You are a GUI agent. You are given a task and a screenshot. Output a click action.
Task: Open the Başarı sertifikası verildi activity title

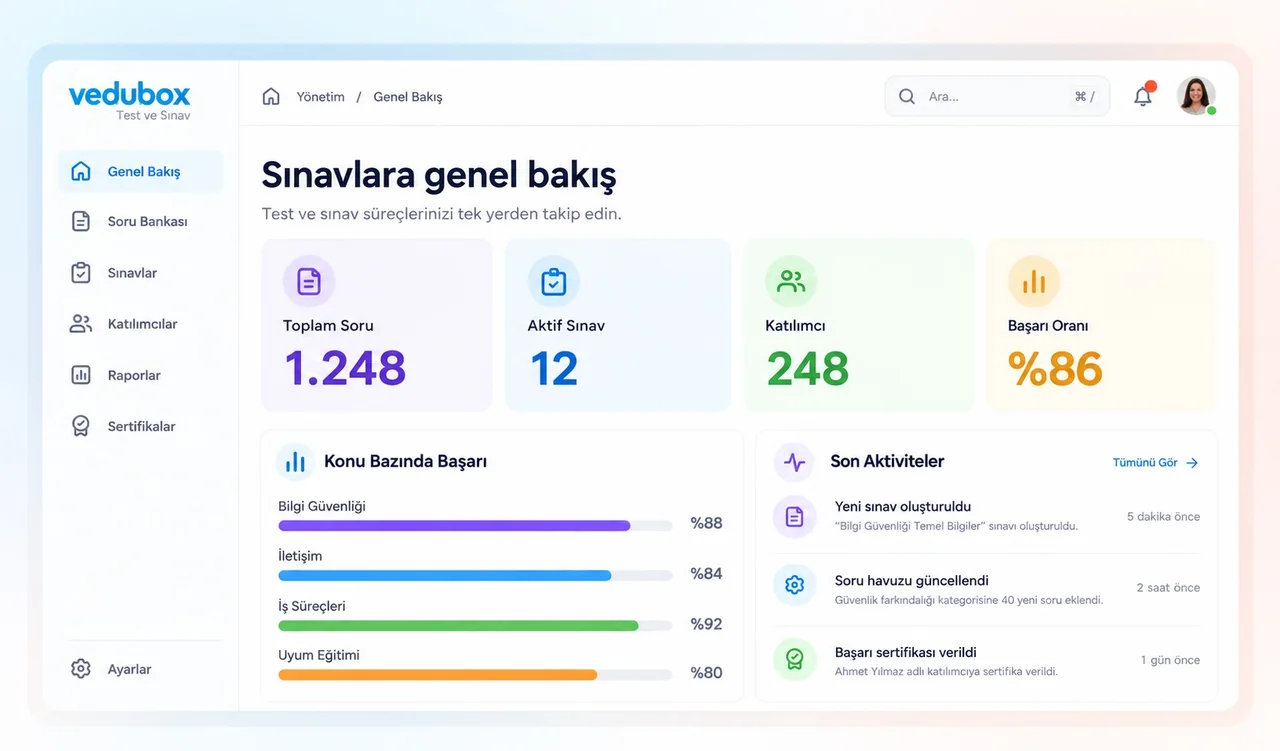tap(906, 653)
